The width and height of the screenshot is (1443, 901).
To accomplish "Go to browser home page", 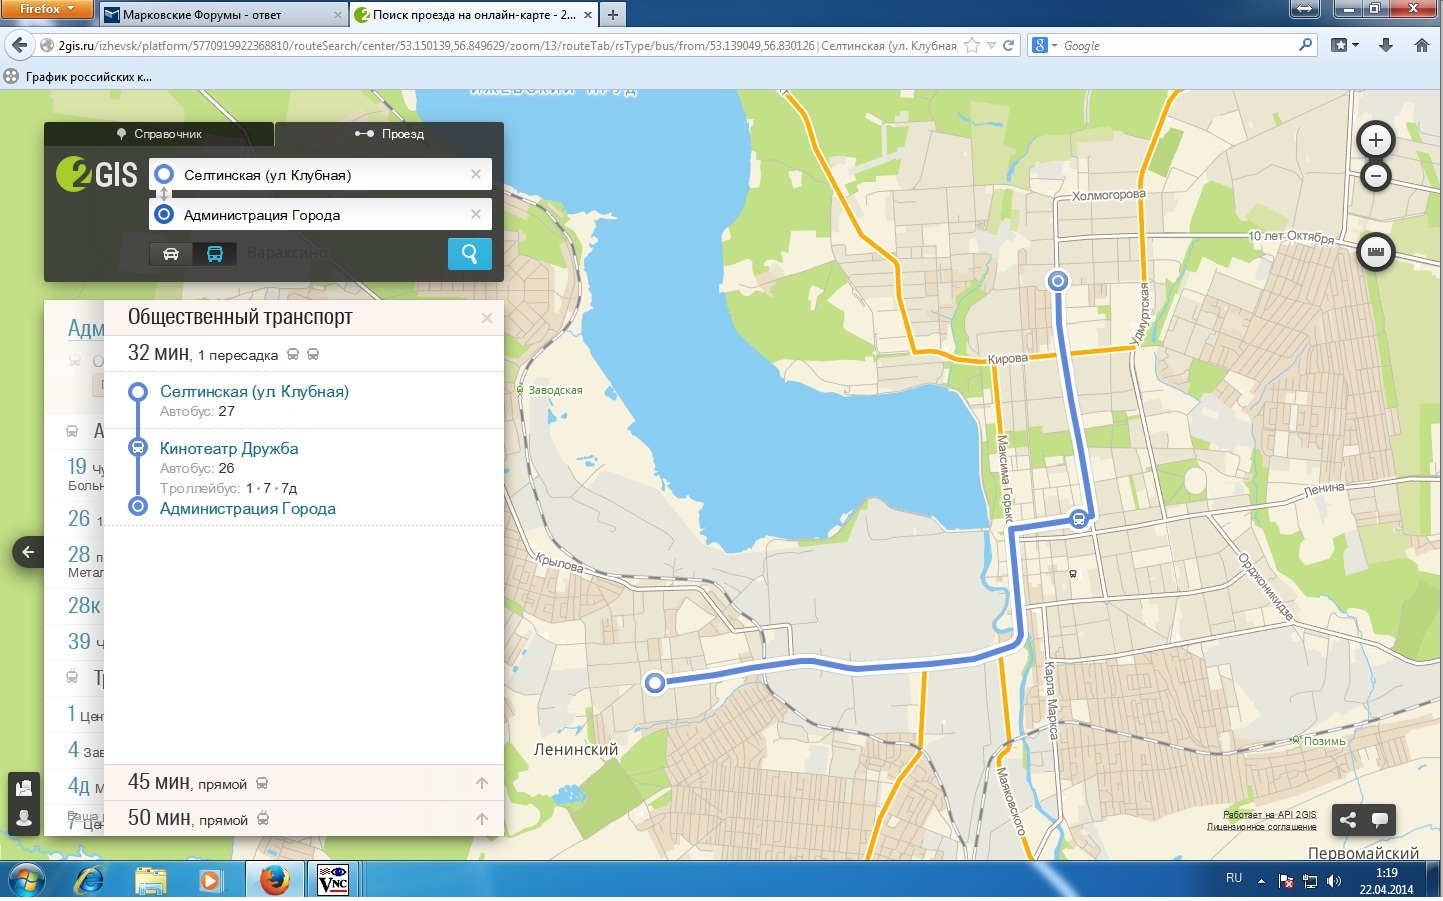I will click(1422, 45).
